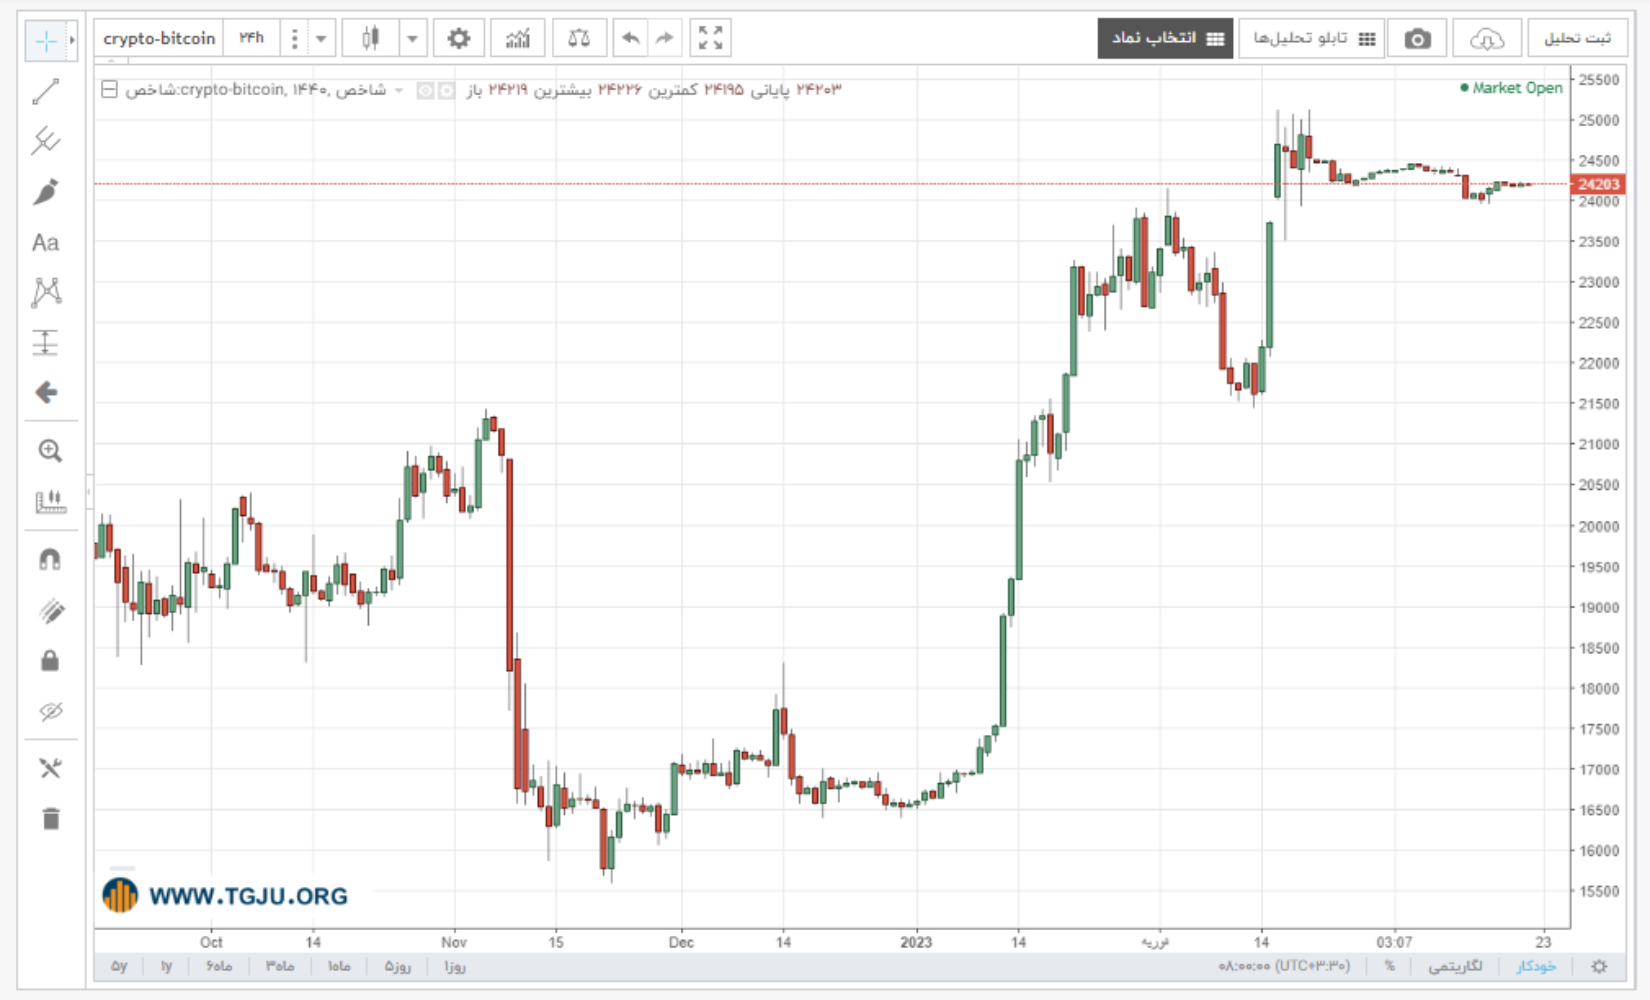1650x1000 pixels.
Task: Activate the zoom-in magnifier tool
Action: point(50,451)
